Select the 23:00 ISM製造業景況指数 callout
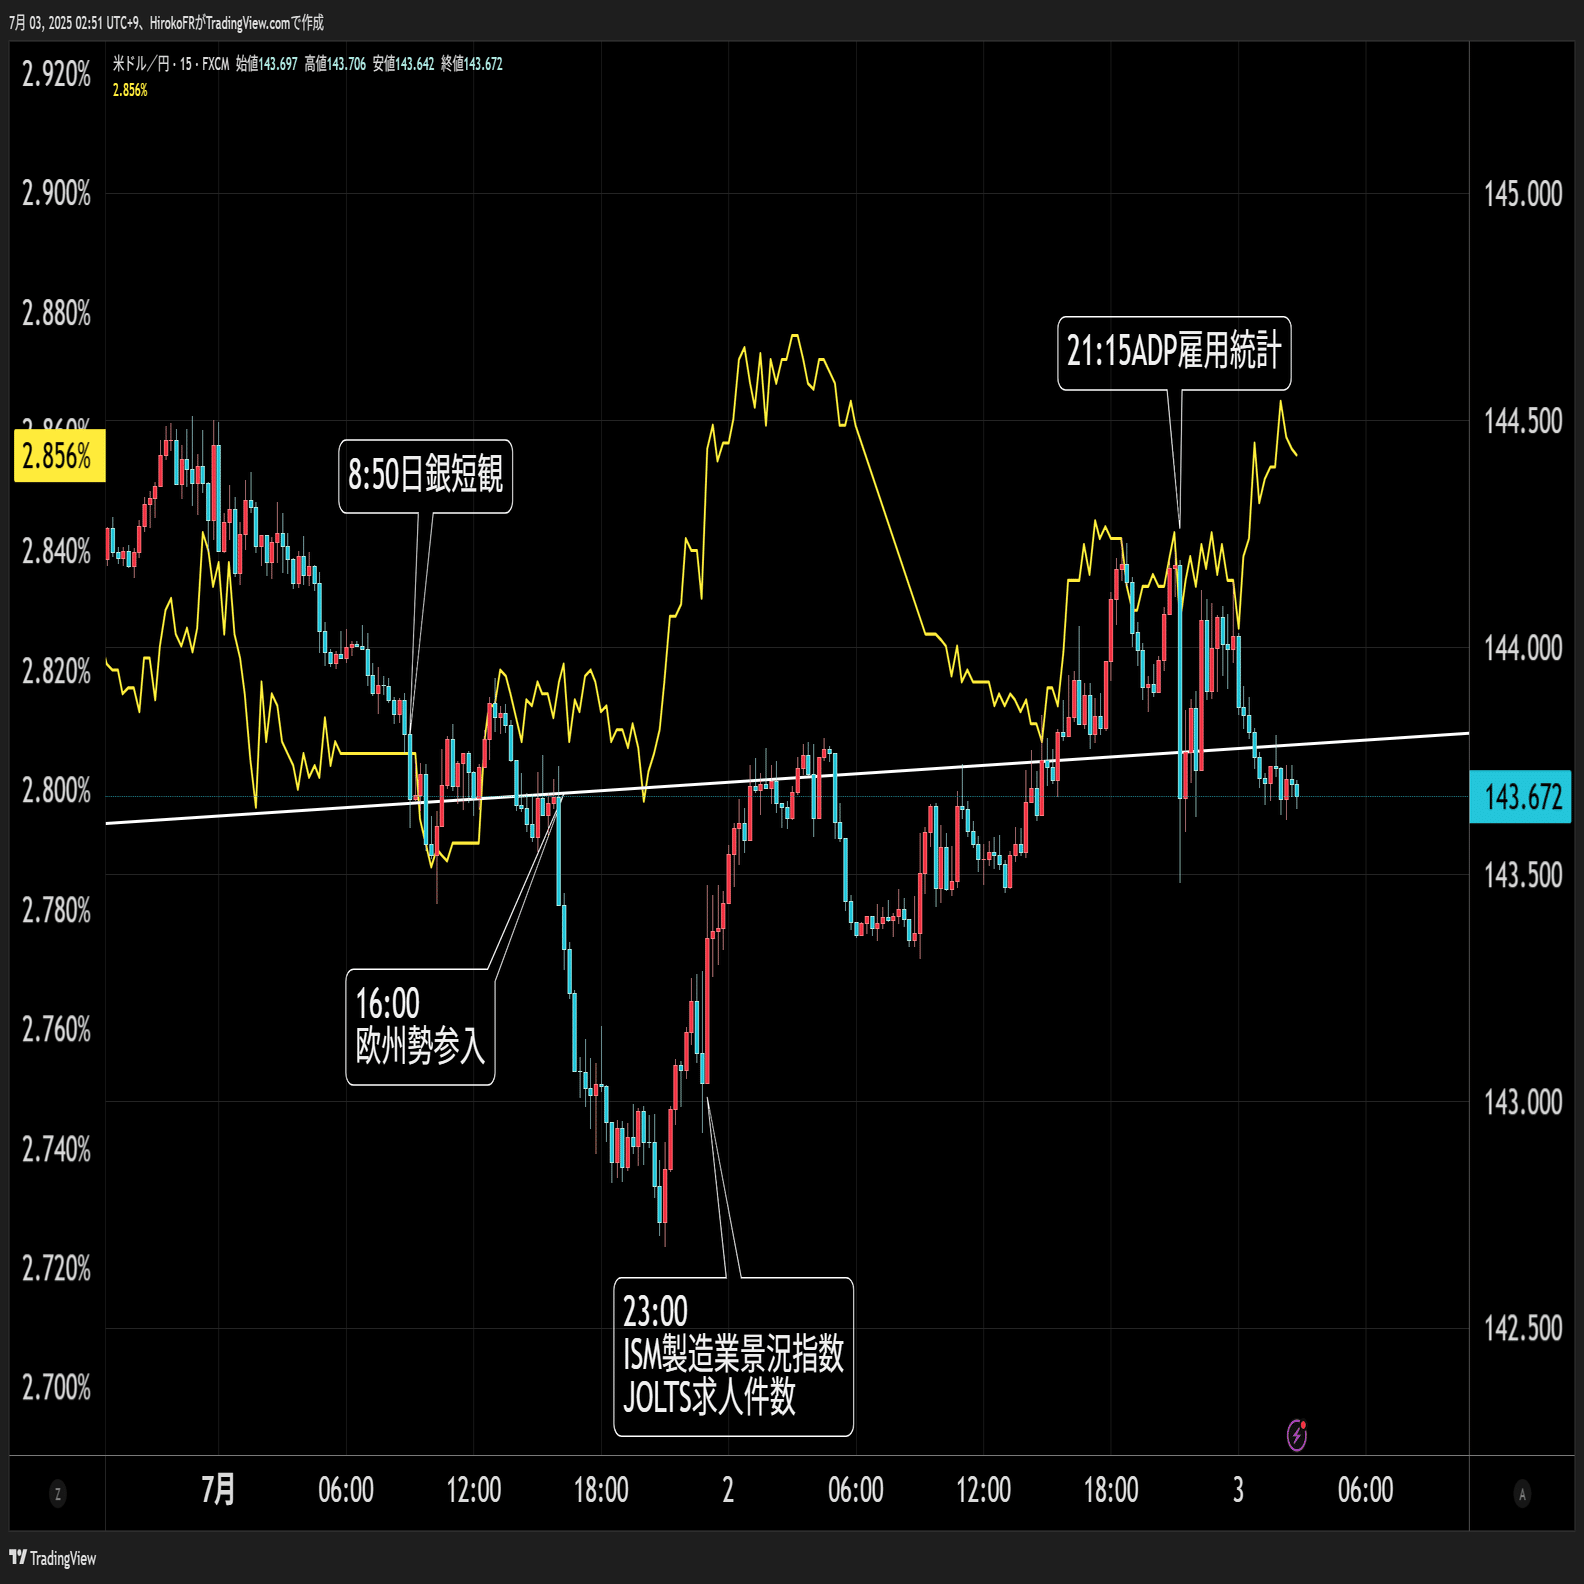Screen dimensions: 1584x1584 [733, 1356]
